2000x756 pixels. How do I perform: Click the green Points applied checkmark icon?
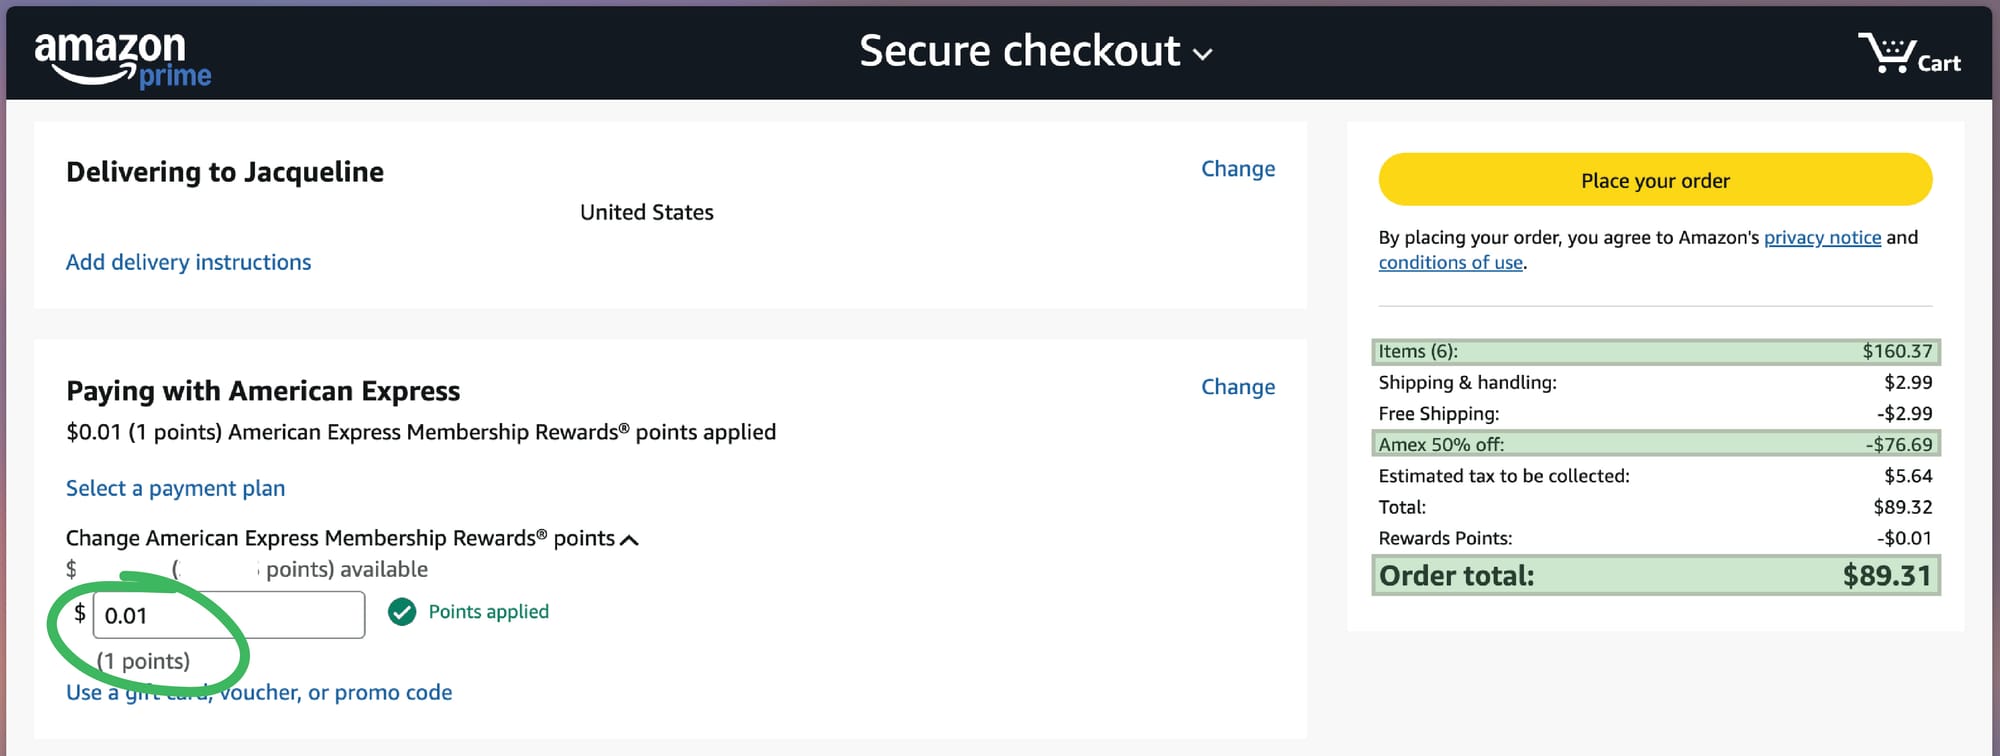click(402, 612)
